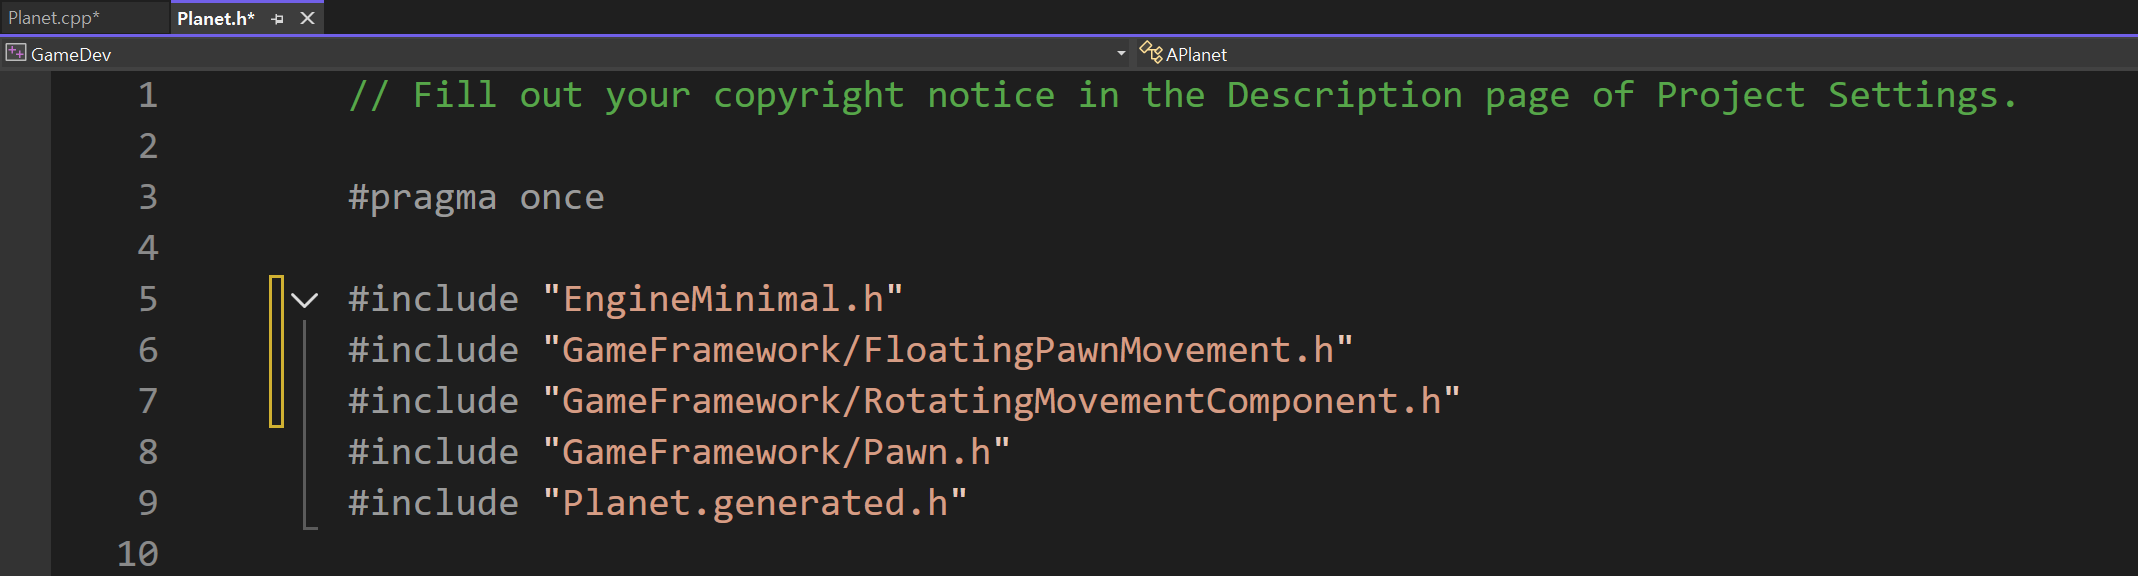The height and width of the screenshot is (576, 2138).
Task: Click the copyright notice comment line
Action: [x=1183, y=95]
